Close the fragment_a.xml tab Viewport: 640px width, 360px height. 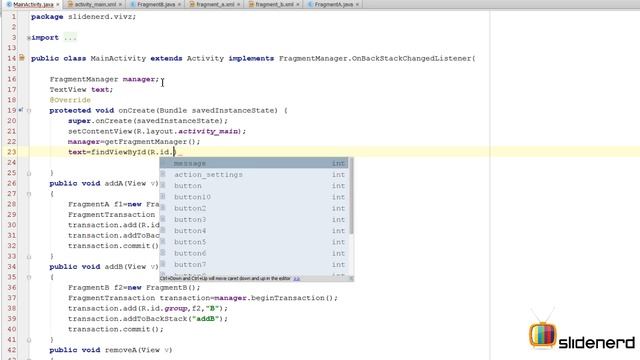click(x=238, y=4)
